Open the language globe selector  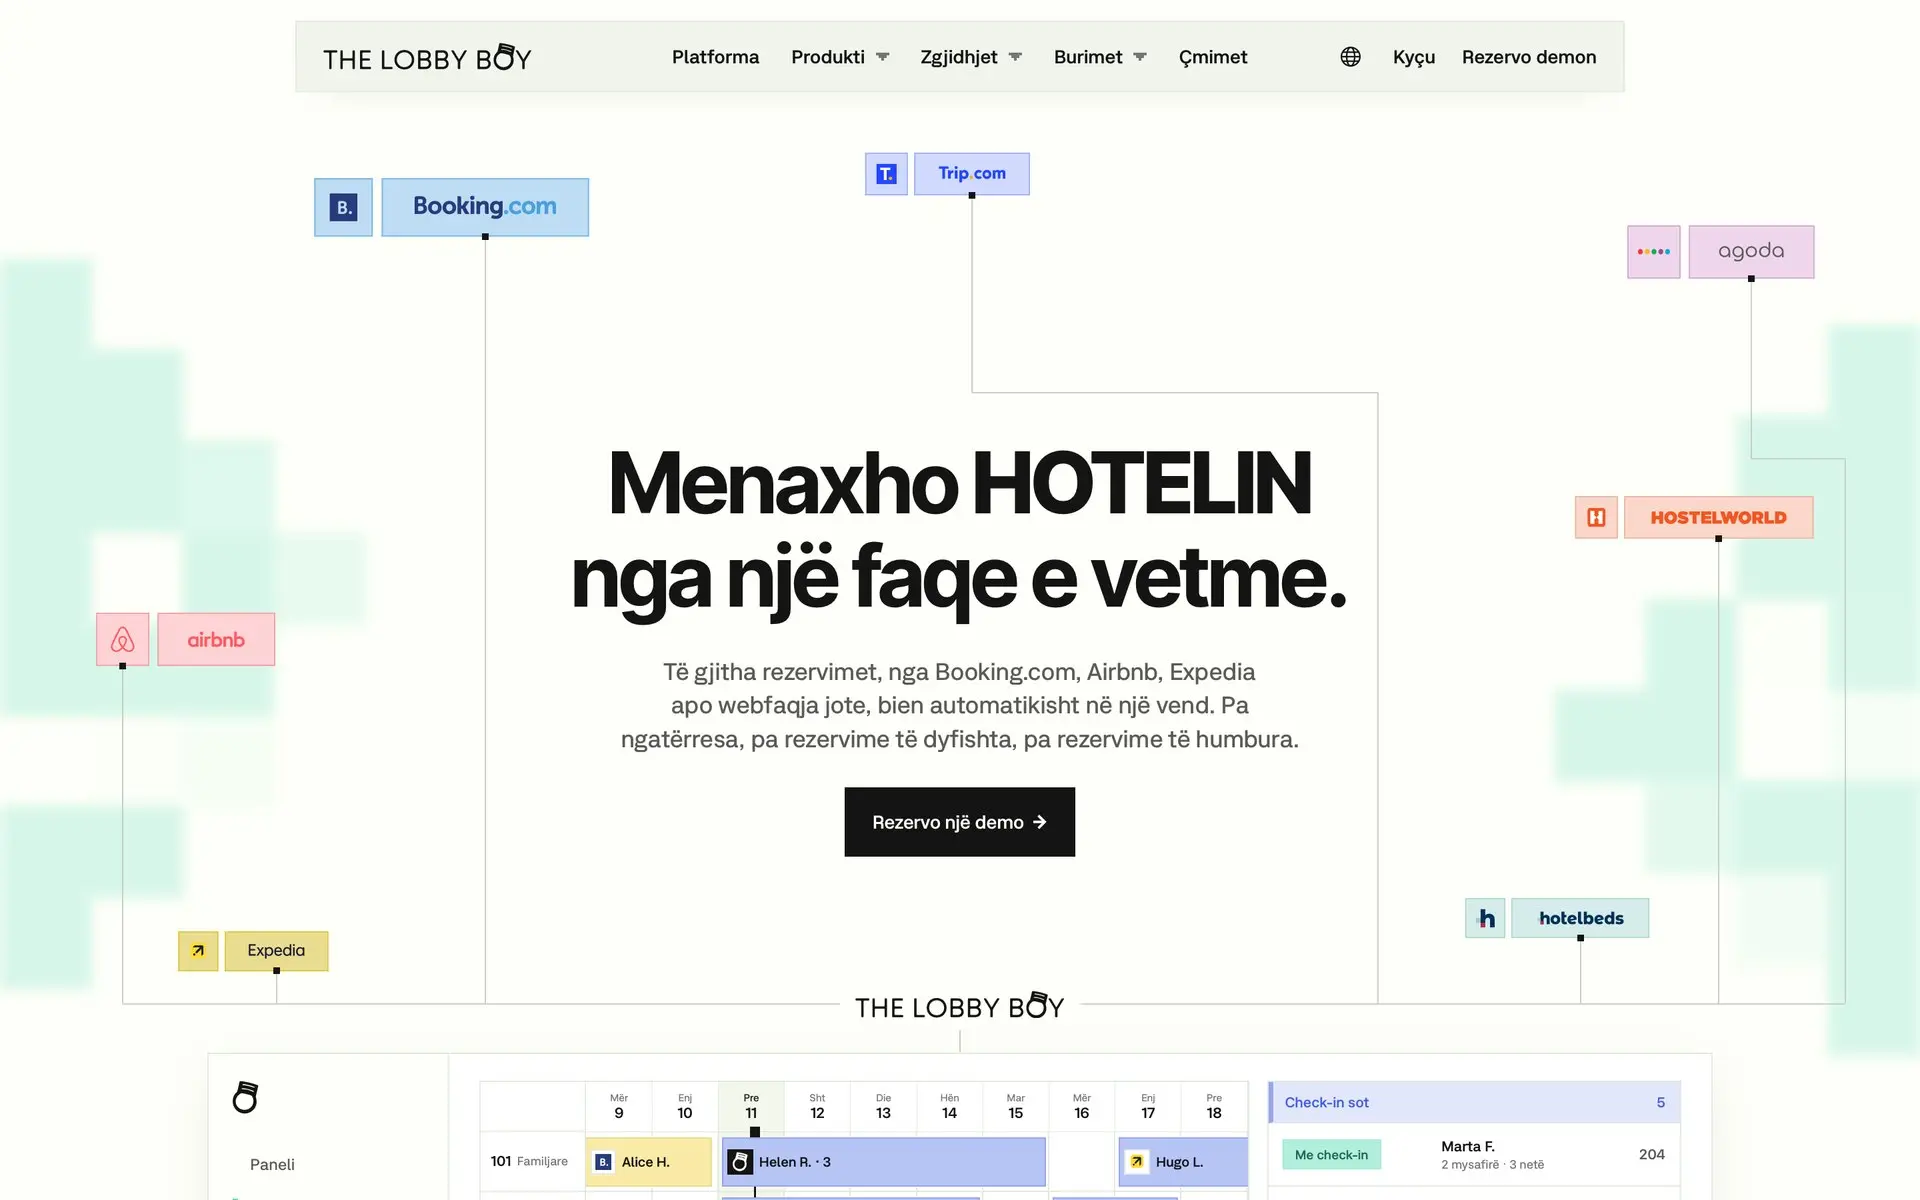point(1350,57)
